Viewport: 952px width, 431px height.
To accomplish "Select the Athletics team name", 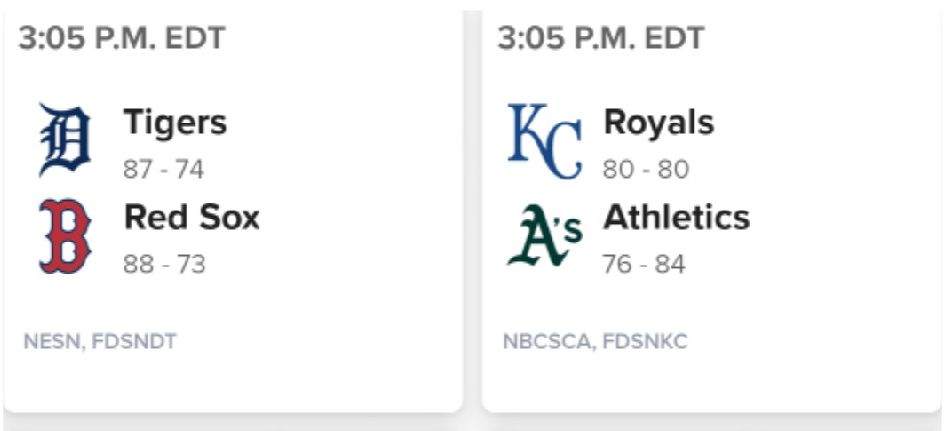I will (x=676, y=217).
